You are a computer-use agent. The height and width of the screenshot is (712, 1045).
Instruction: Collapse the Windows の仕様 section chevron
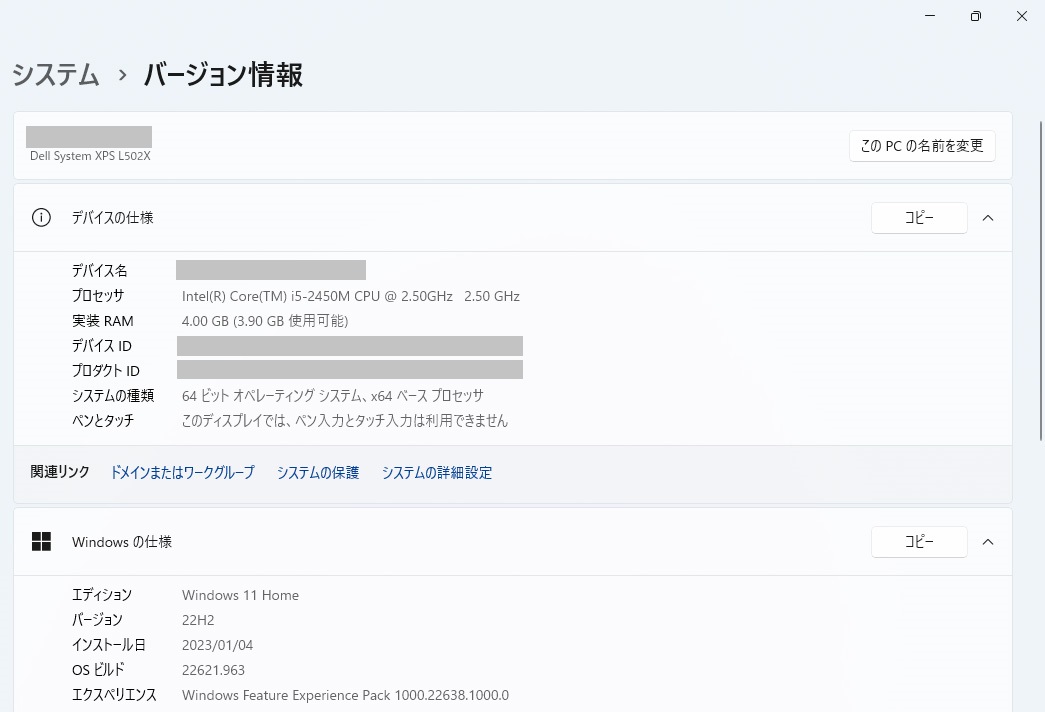coord(988,542)
